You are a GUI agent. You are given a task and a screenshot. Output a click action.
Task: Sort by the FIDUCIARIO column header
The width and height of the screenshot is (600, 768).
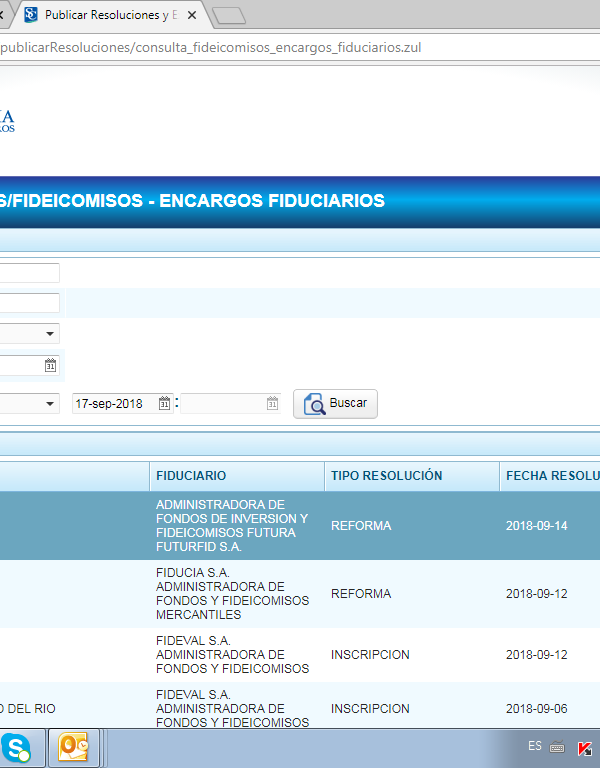191,476
